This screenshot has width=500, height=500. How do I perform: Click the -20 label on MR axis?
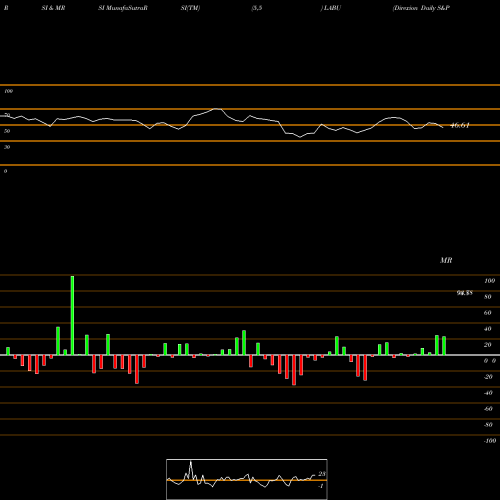(x=488, y=377)
